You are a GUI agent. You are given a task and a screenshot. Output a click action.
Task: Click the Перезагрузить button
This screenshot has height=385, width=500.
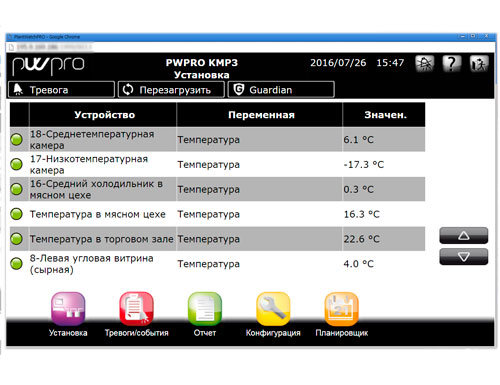pos(171,90)
